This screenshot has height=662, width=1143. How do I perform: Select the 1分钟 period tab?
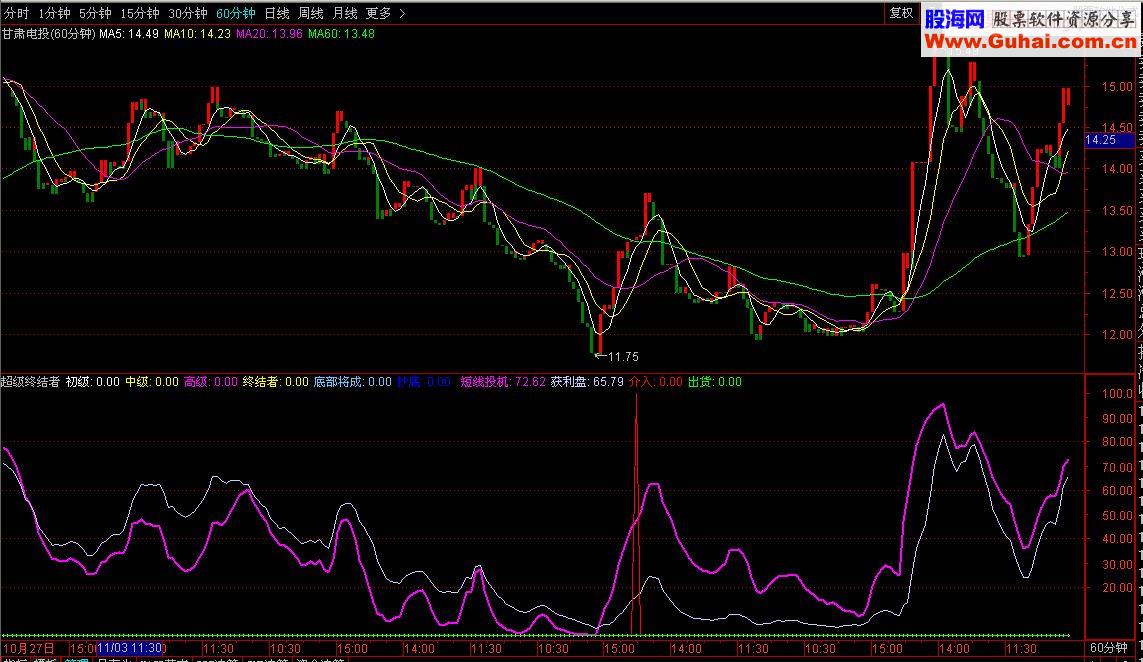point(55,13)
